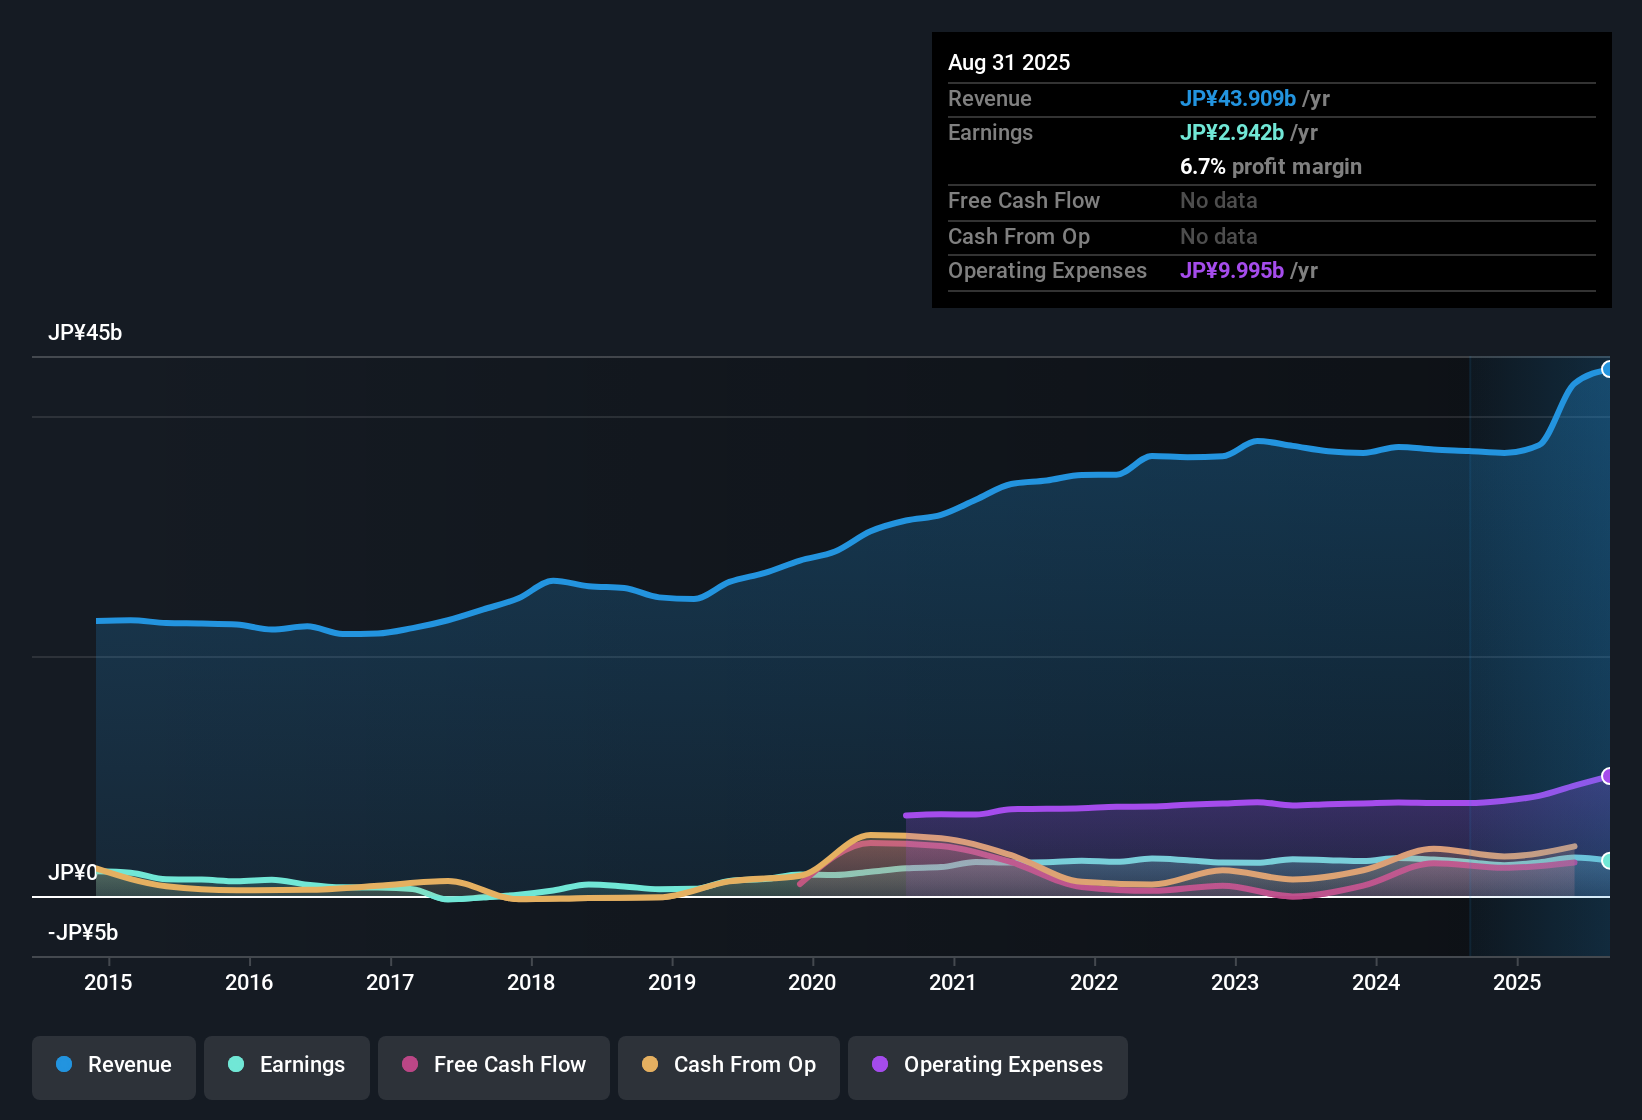The height and width of the screenshot is (1120, 1642).
Task: Click the purple Operating Expenses legend dot
Action: tap(879, 1065)
